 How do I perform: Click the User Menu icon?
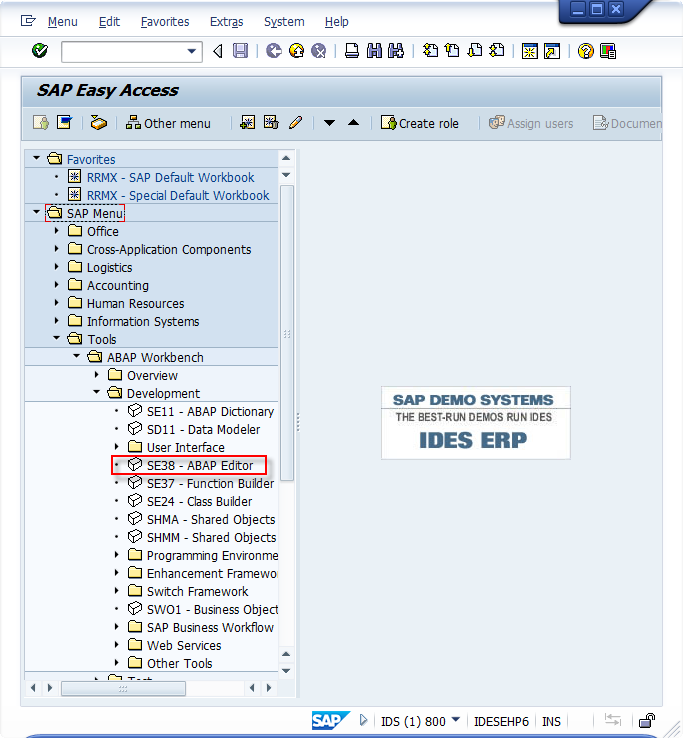[x=41, y=123]
